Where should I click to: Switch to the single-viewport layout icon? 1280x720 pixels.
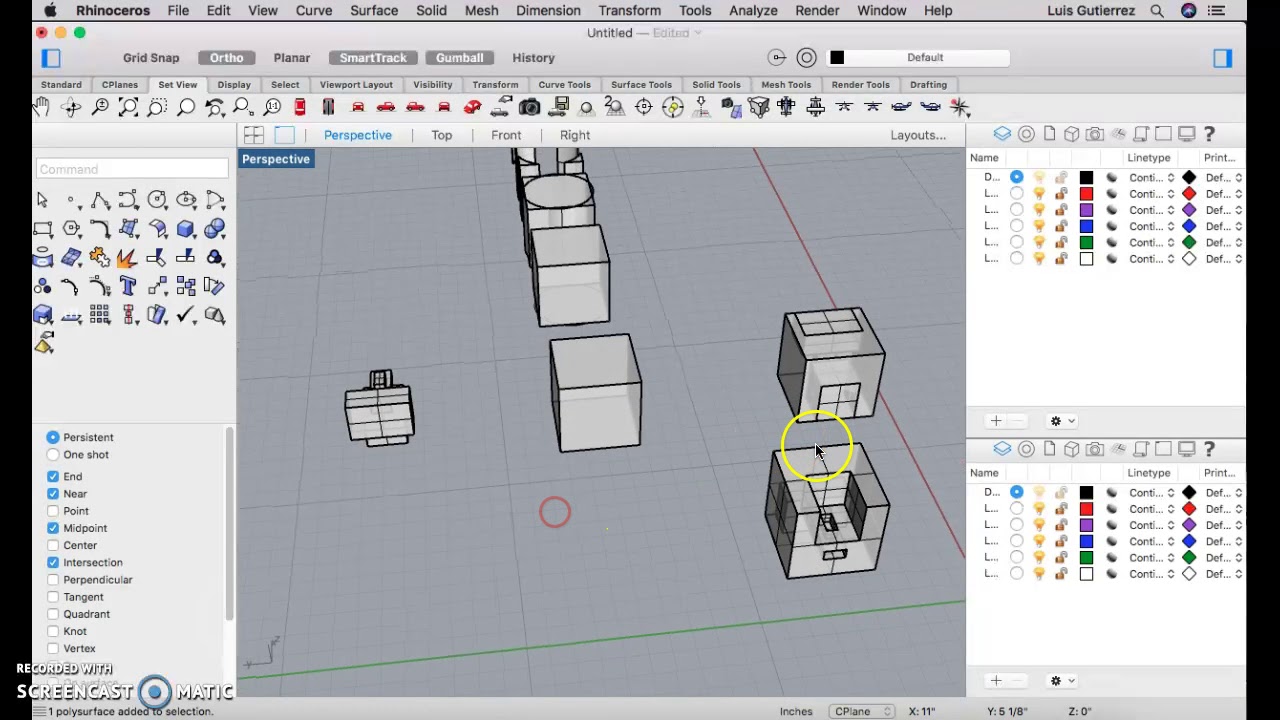pos(285,135)
